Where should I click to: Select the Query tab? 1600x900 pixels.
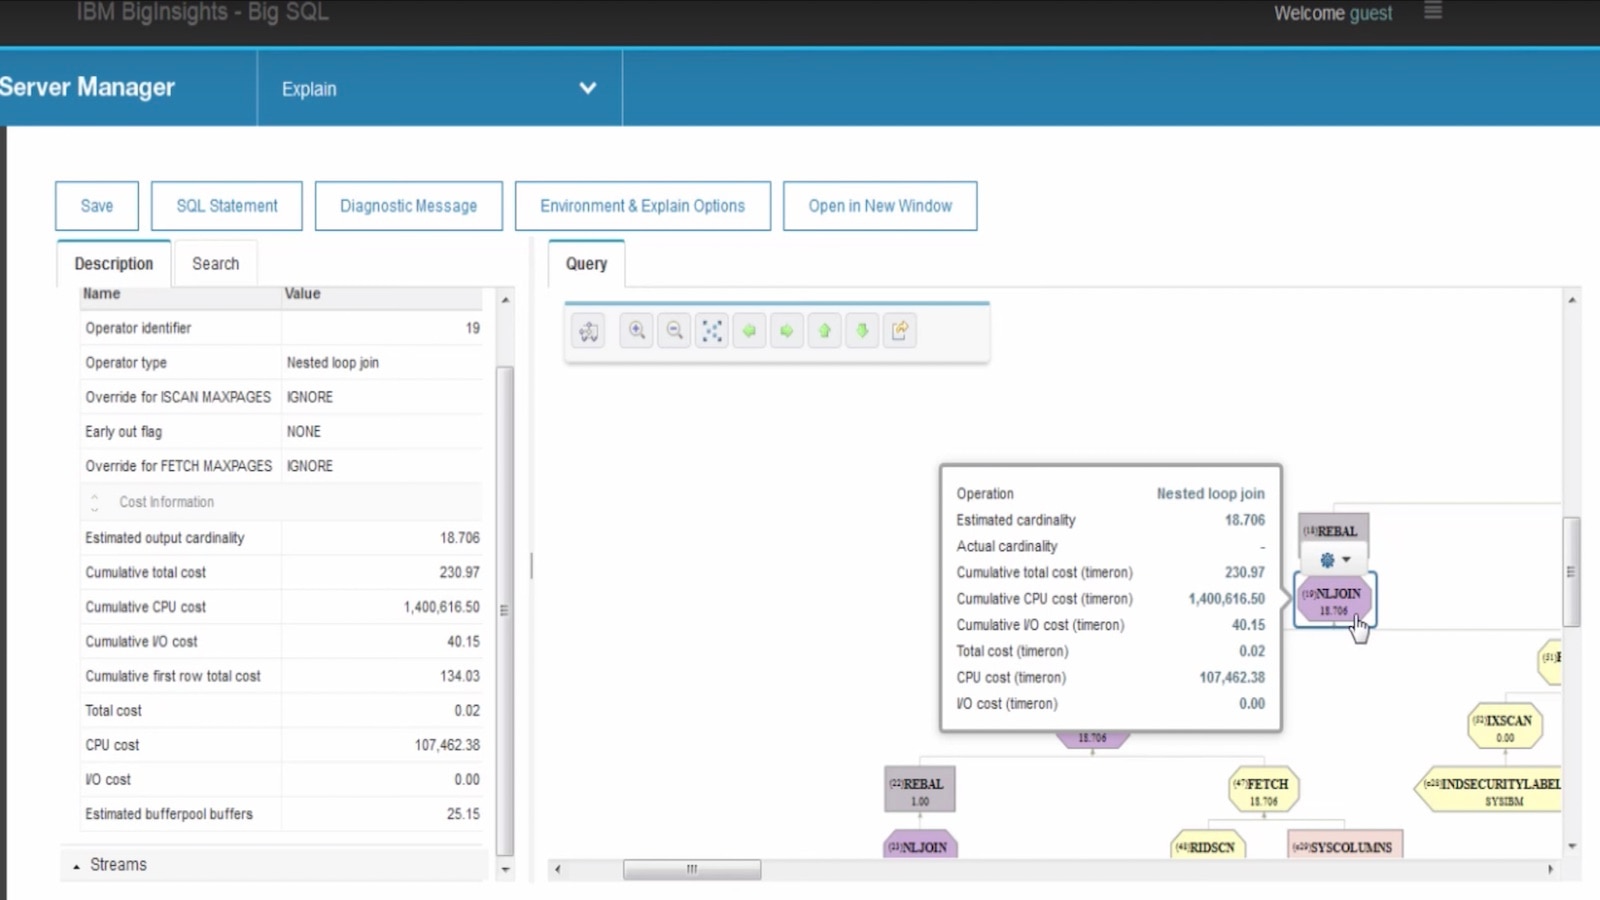click(x=586, y=263)
